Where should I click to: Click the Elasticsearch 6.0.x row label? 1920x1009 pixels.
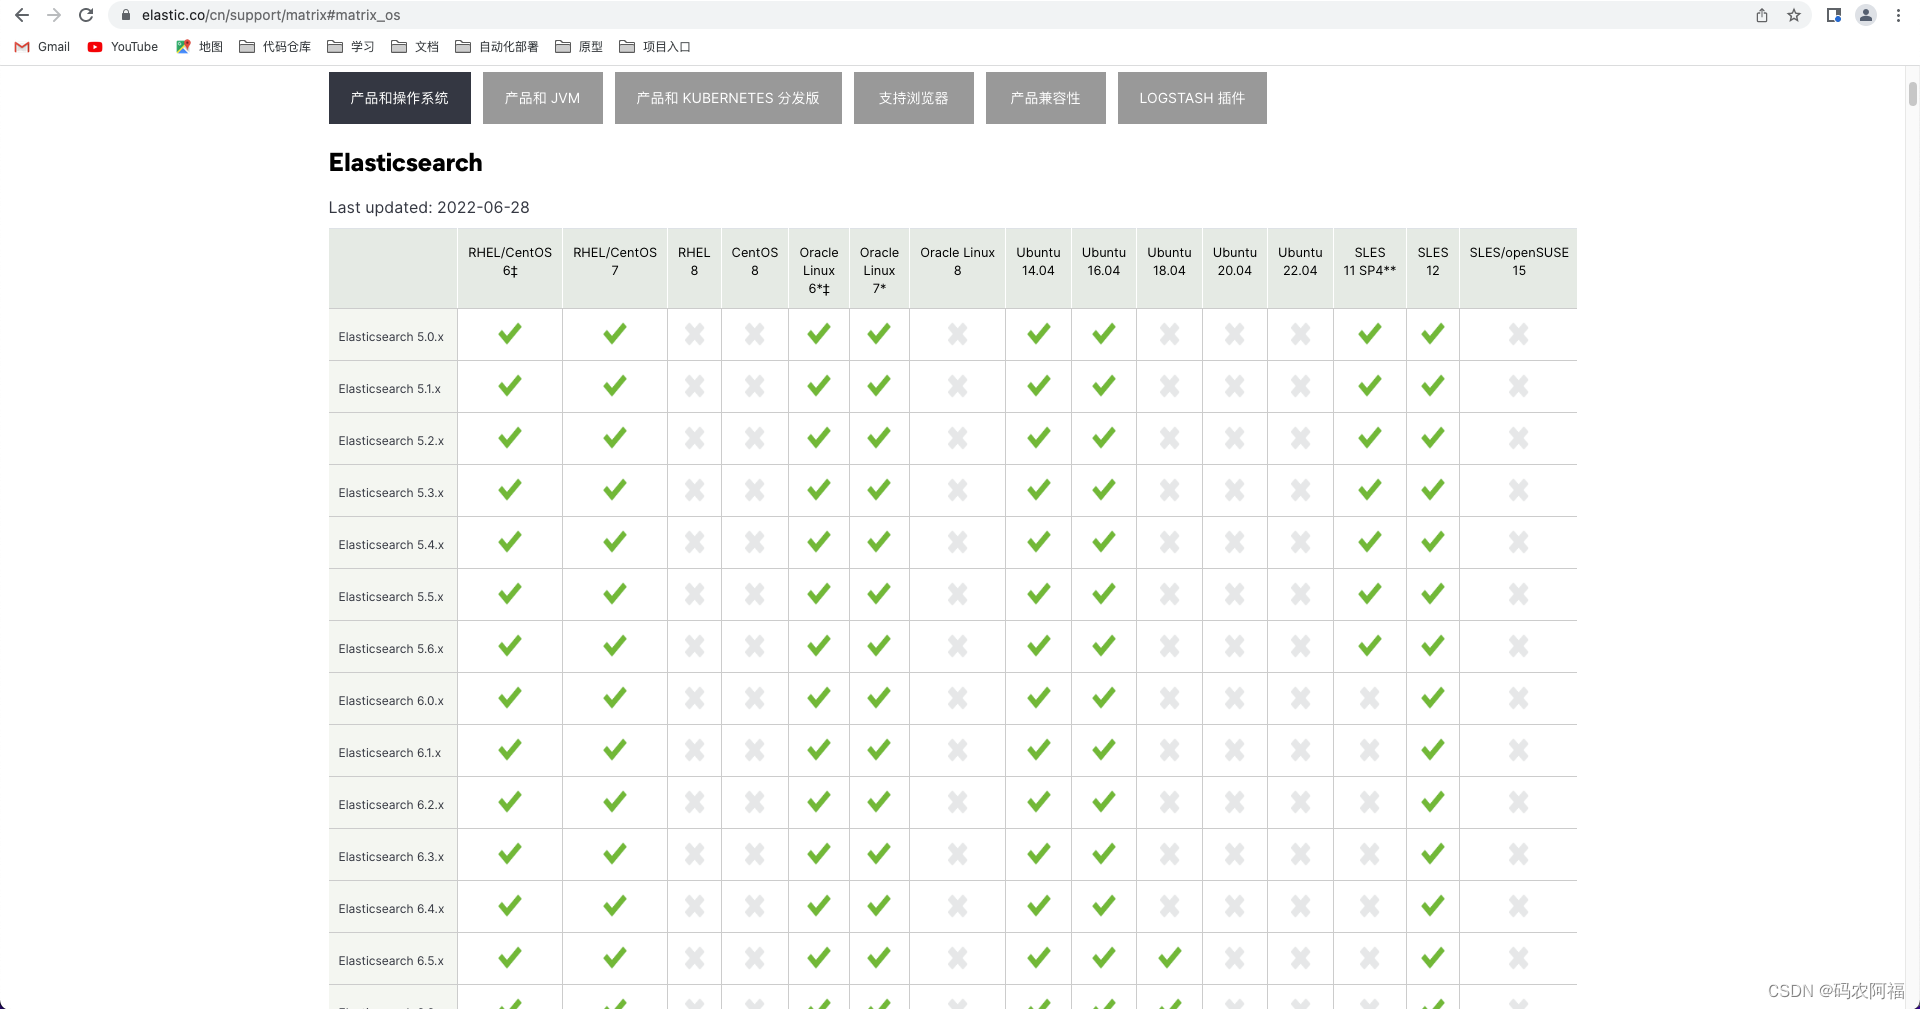[x=391, y=701]
